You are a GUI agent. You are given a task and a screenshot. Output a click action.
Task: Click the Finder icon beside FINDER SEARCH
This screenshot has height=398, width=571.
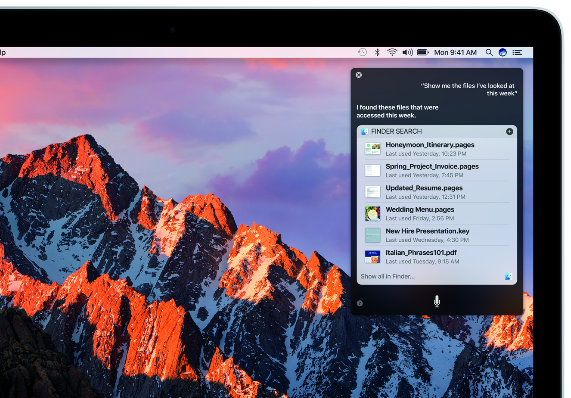tap(365, 131)
